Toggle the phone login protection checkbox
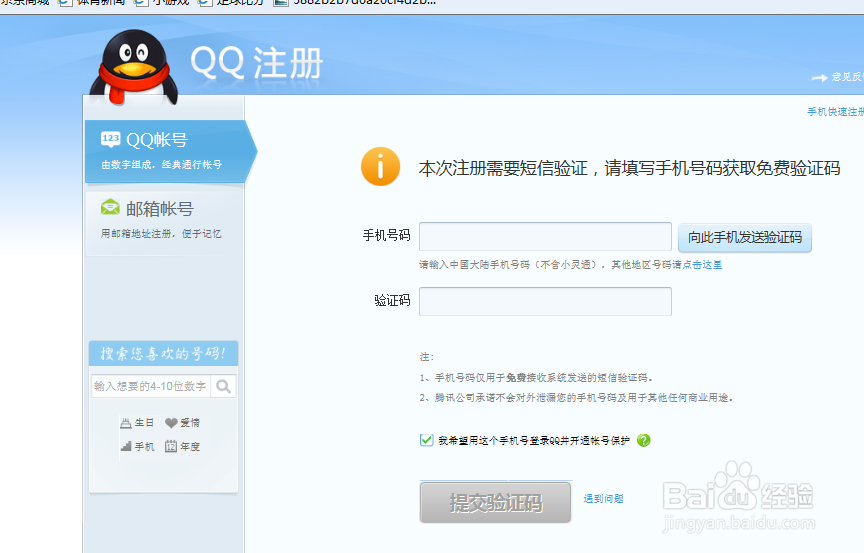864x553 pixels. [x=426, y=440]
